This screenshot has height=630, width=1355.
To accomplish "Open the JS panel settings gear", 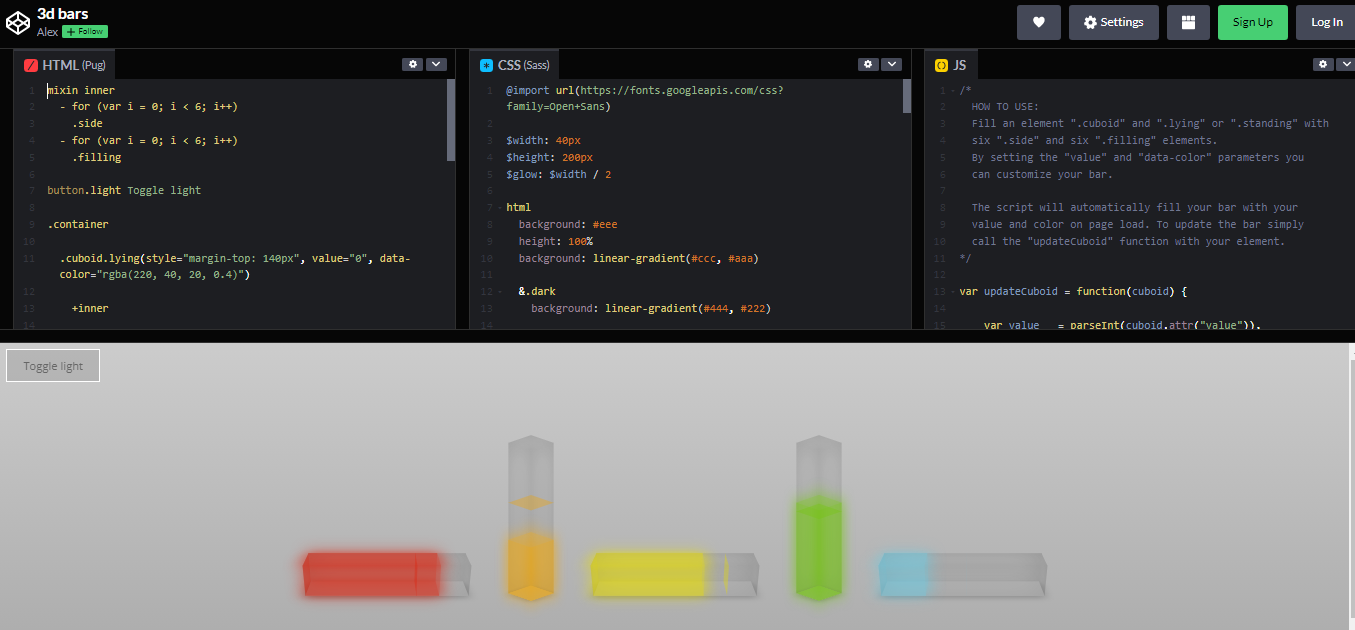I will [1322, 63].
